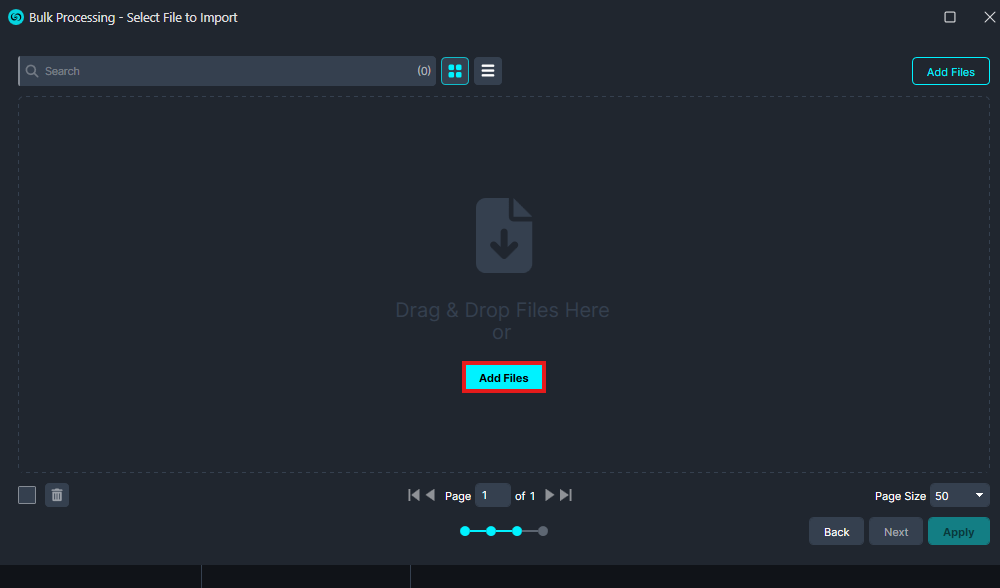Image resolution: width=1000 pixels, height=588 pixels.
Task: Go to the previous page
Action: click(x=430, y=495)
